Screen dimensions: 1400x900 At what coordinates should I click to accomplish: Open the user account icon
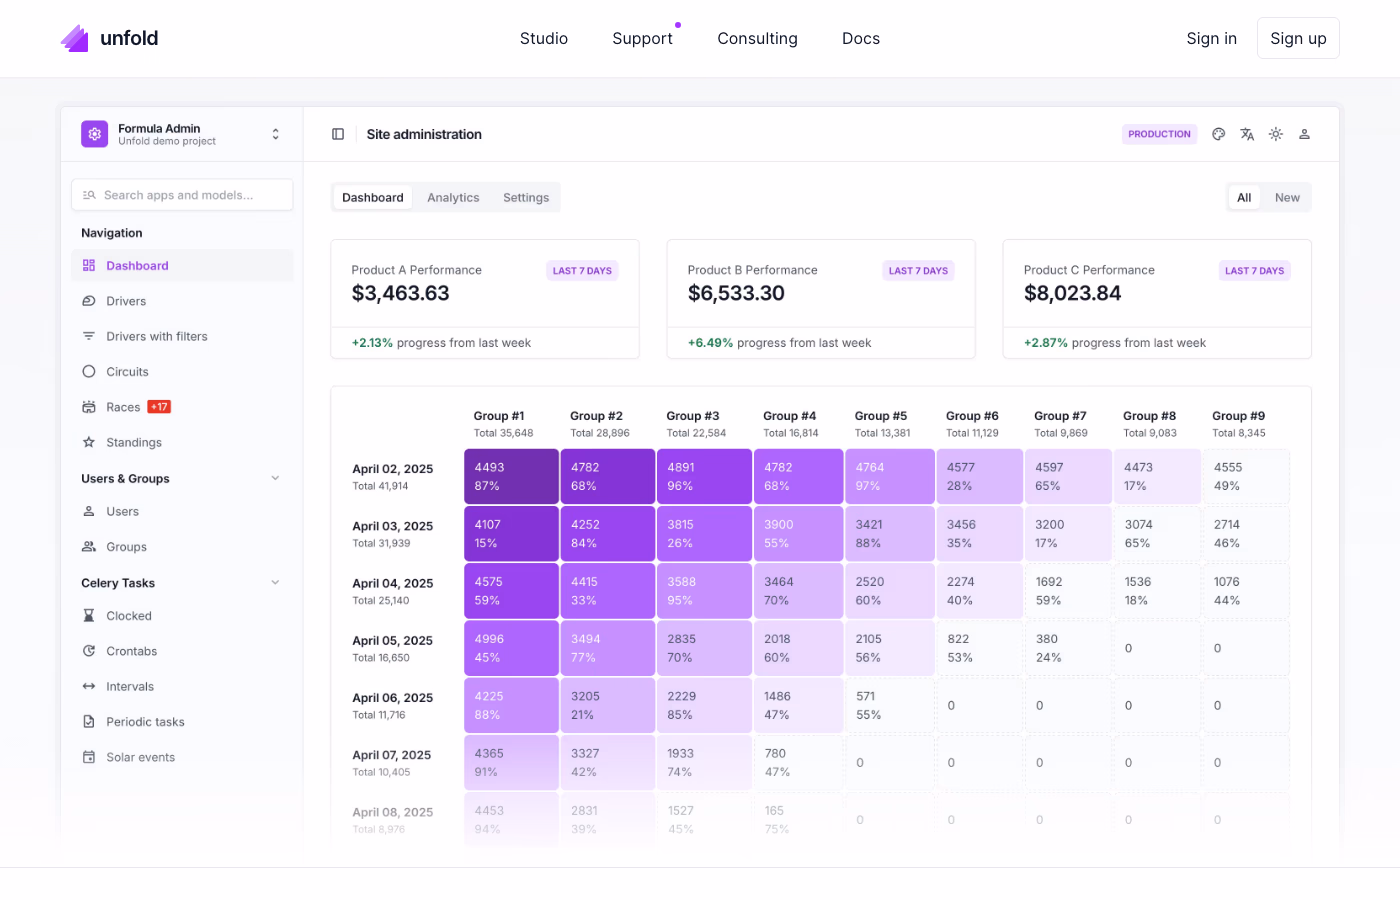coord(1304,134)
